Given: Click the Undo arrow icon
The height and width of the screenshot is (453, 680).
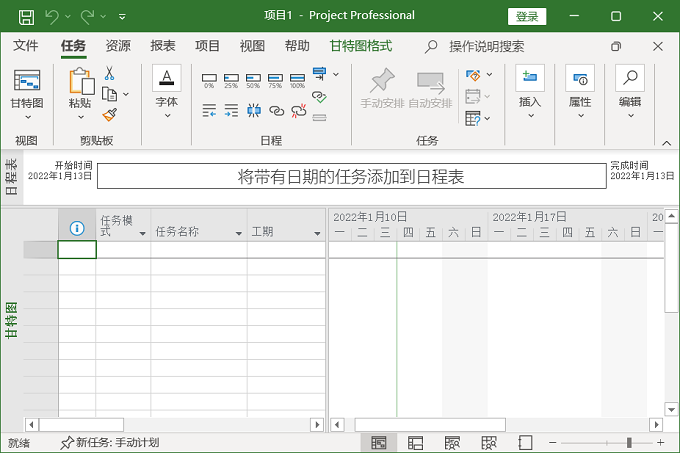Looking at the screenshot, I should tap(52, 17).
